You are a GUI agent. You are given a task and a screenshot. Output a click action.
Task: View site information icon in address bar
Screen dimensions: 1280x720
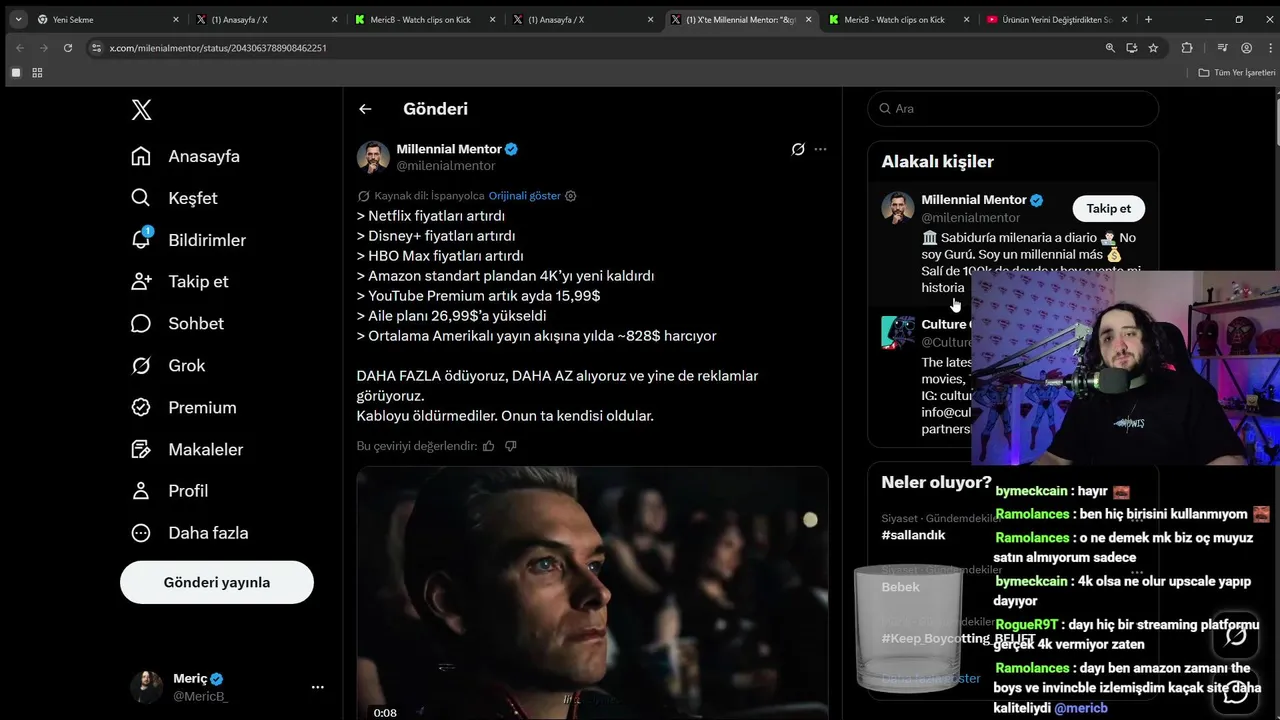pos(96,48)
